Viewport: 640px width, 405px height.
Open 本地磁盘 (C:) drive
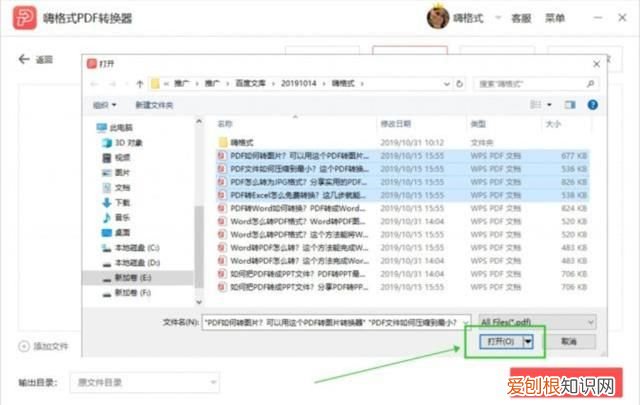click(131, 248)
